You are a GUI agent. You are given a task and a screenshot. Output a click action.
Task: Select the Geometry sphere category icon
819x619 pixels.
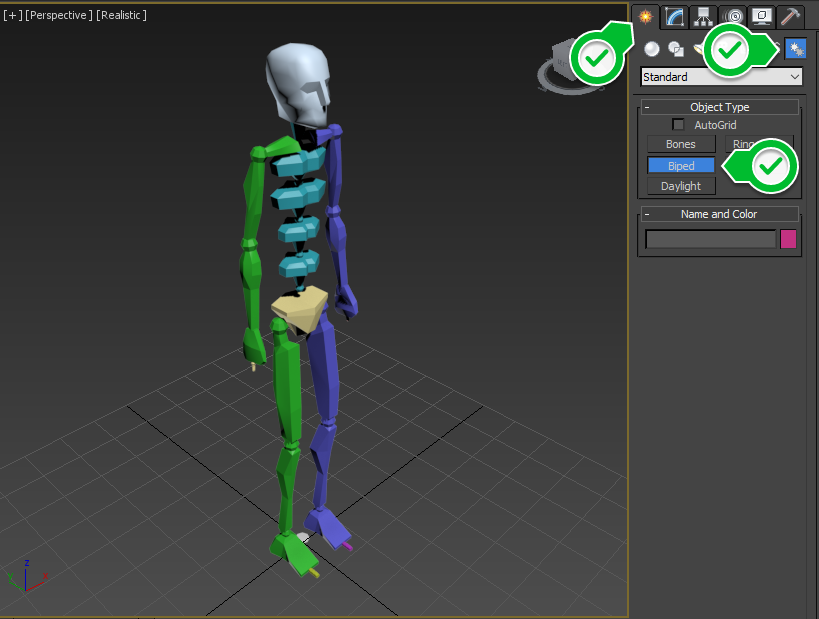point(652,49)
